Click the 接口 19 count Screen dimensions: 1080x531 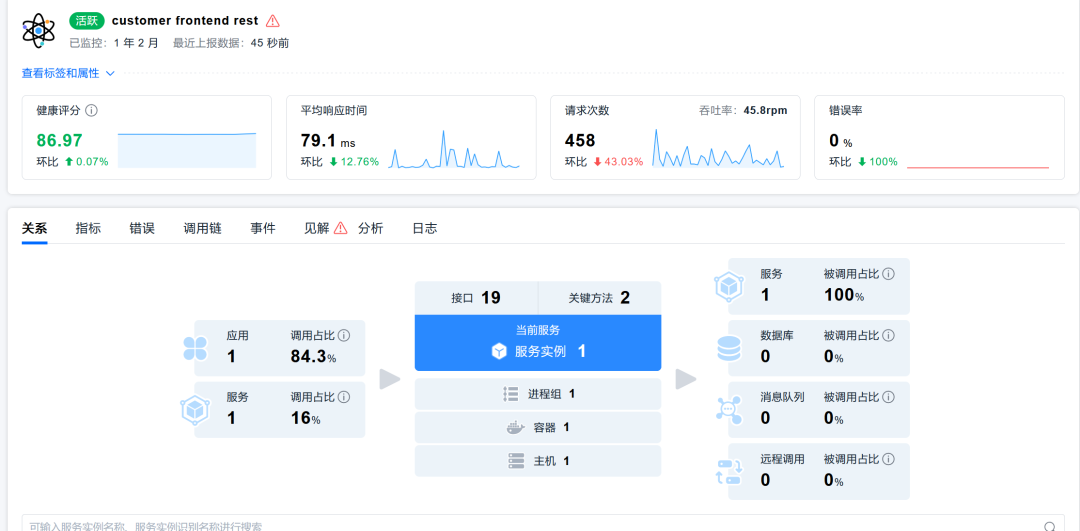(x=476, y=297)
